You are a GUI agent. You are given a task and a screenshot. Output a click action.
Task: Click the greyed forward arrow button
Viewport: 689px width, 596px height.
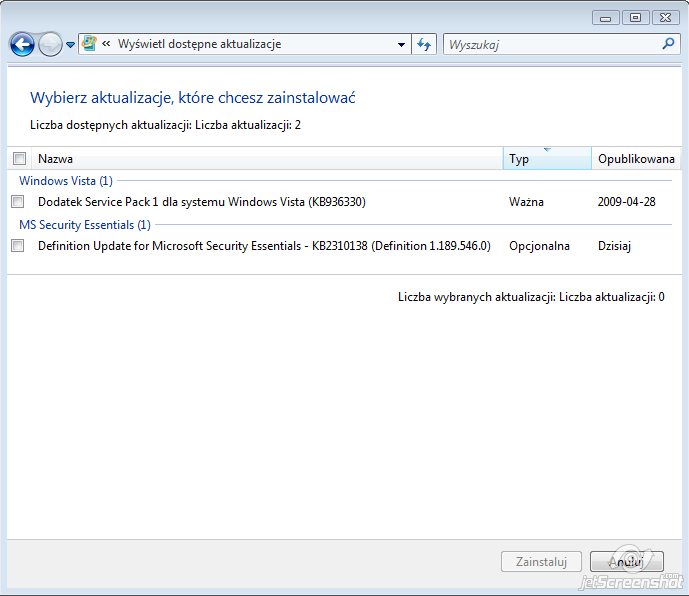pos(50,44)
